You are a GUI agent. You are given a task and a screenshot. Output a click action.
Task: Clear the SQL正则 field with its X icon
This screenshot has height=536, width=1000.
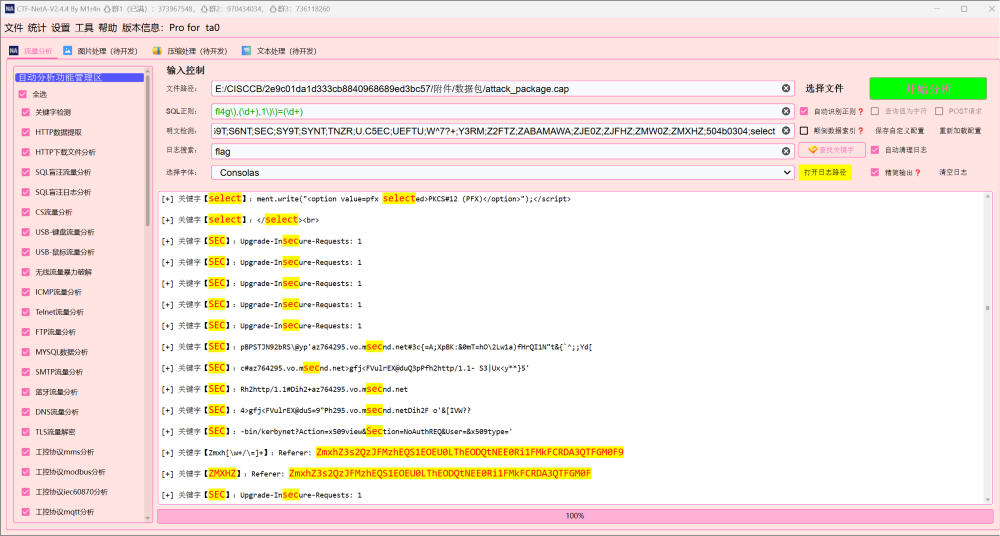point(786,111)
